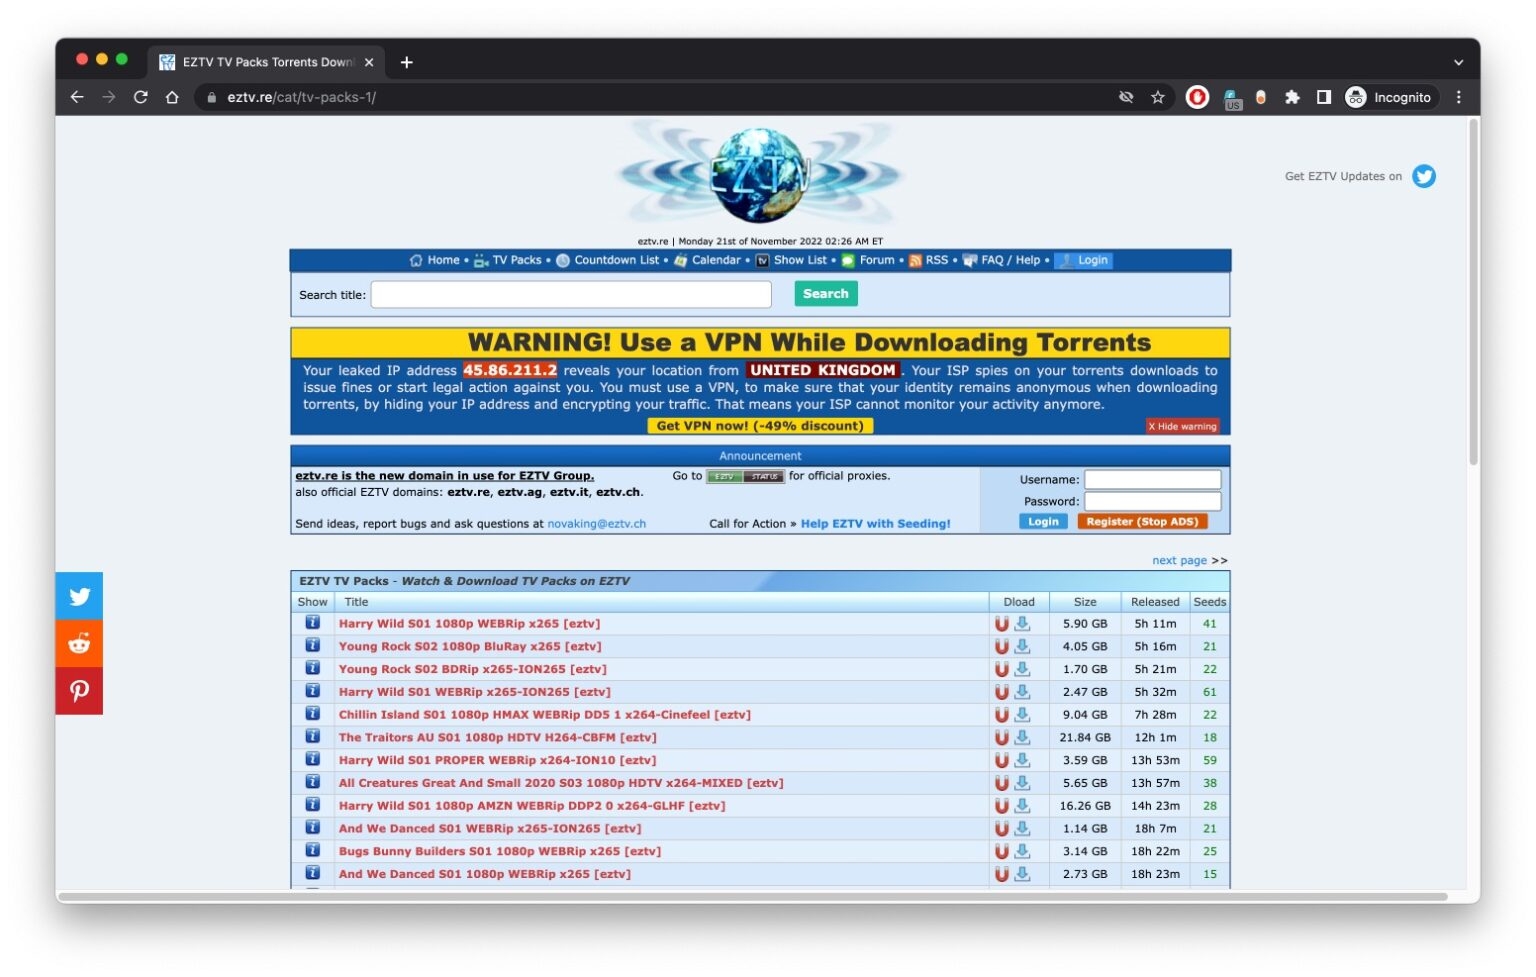Share the page via the Pinterest sidebar icon
Screen dimensions: 1536x977
[79, 690]
